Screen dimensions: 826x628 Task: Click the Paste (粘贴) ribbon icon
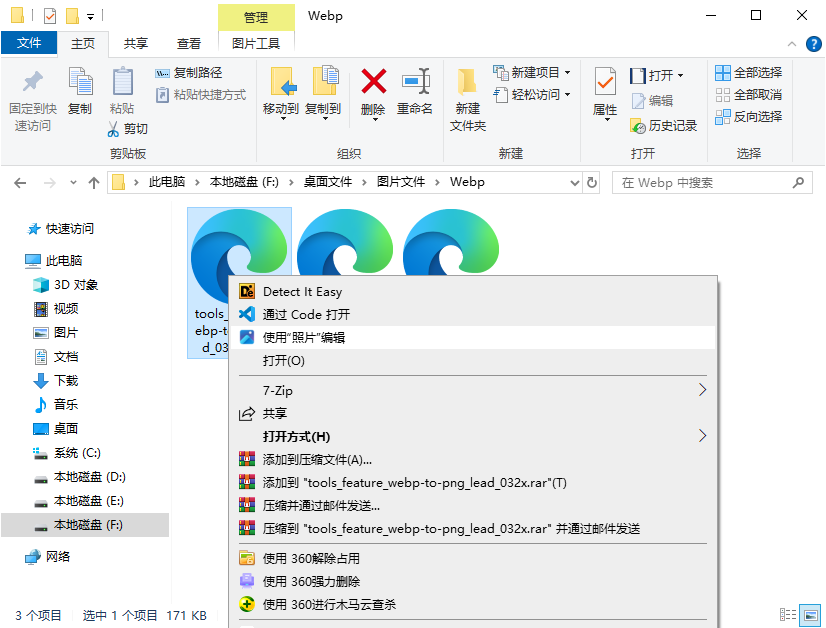122,81
